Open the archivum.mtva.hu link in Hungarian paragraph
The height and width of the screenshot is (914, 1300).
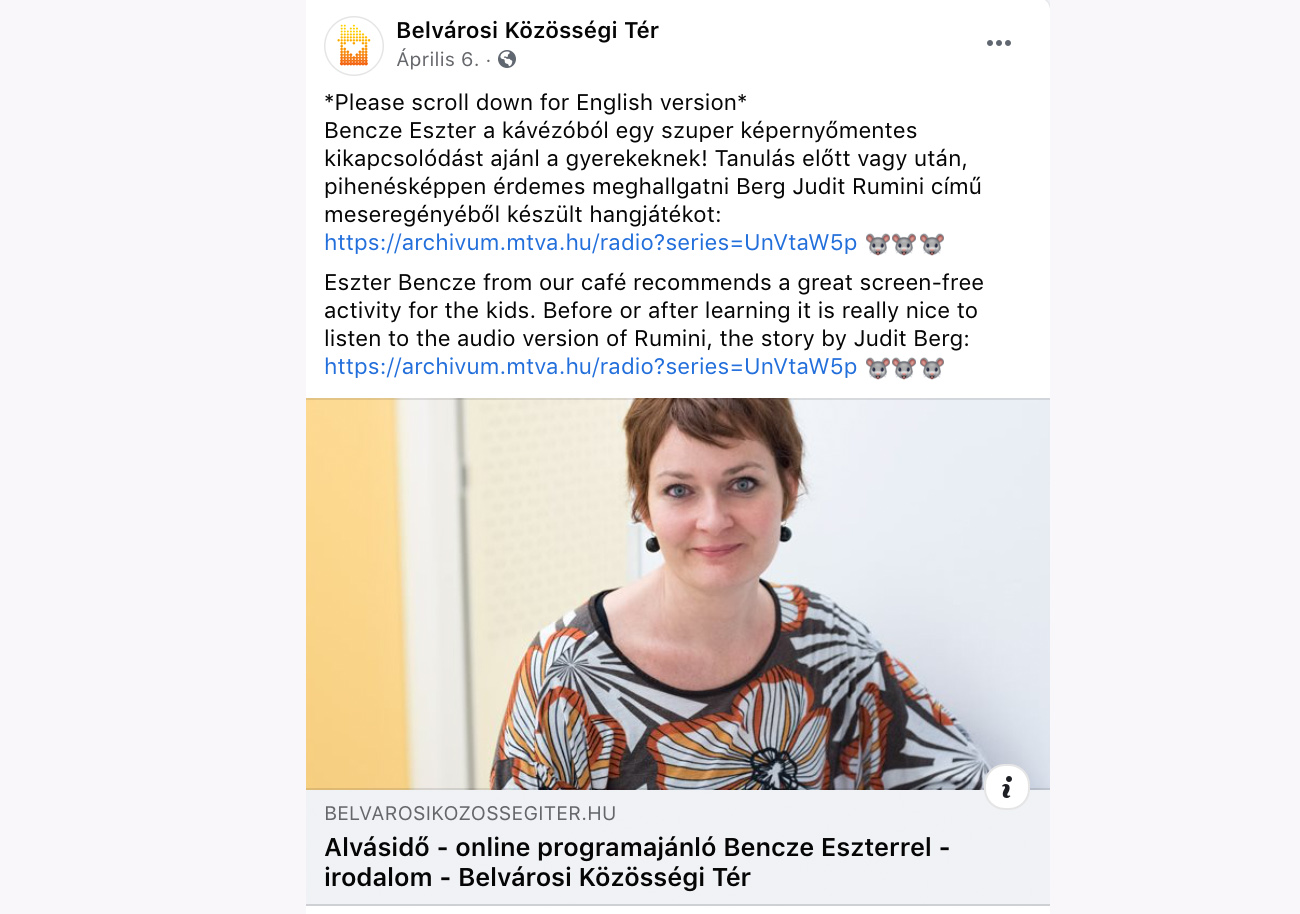pyautogui.click(x=591, y=242)
